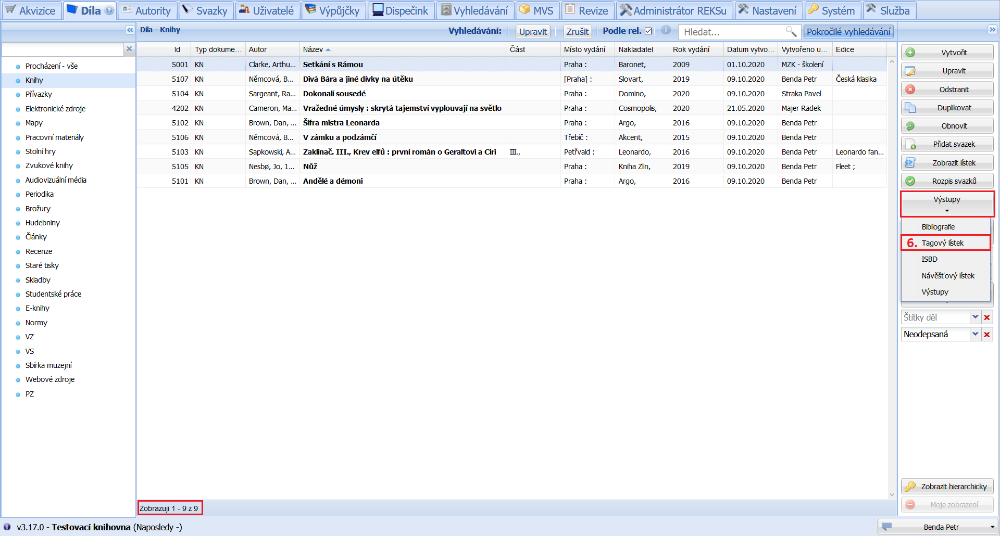1000x536 pixels.
Task: Open the Benda Petr user menu
Action: tap(939, 526)
